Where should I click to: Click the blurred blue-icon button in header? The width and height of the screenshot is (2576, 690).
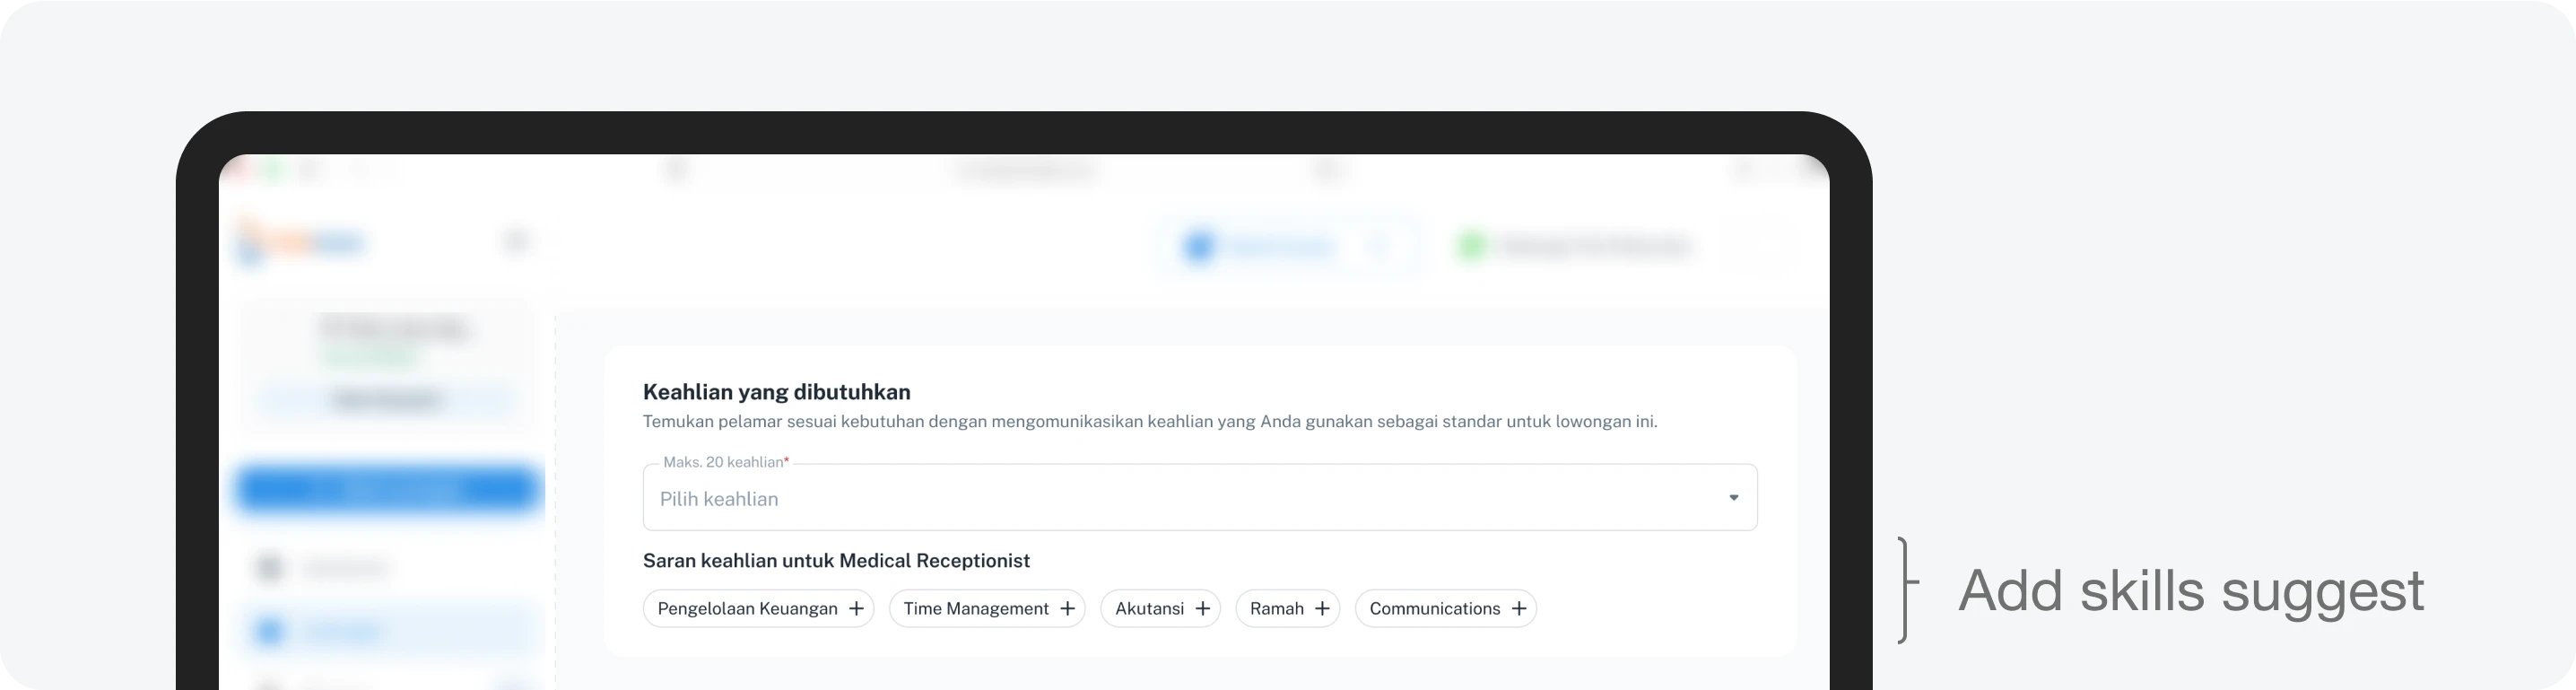[x=1260, y=246]
